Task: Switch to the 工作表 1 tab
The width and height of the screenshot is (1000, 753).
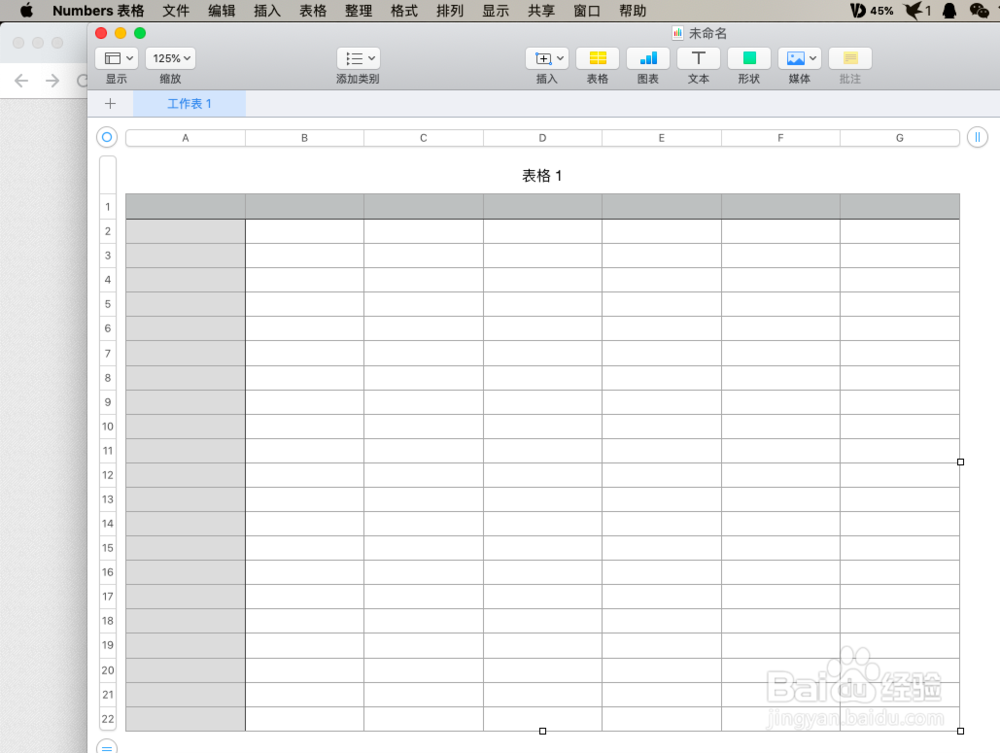Action: pyautogui.click(x=189, y=103)
